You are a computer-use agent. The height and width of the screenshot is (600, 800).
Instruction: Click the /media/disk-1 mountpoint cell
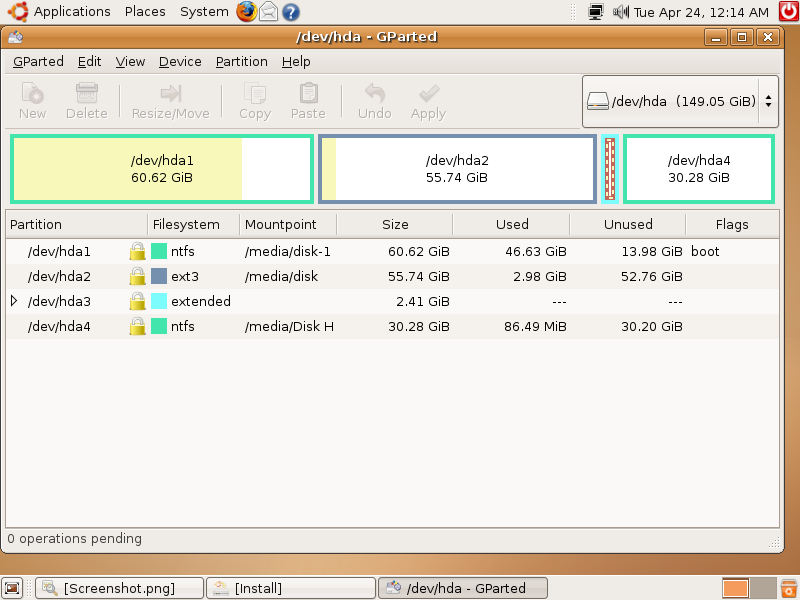[288, 251]
